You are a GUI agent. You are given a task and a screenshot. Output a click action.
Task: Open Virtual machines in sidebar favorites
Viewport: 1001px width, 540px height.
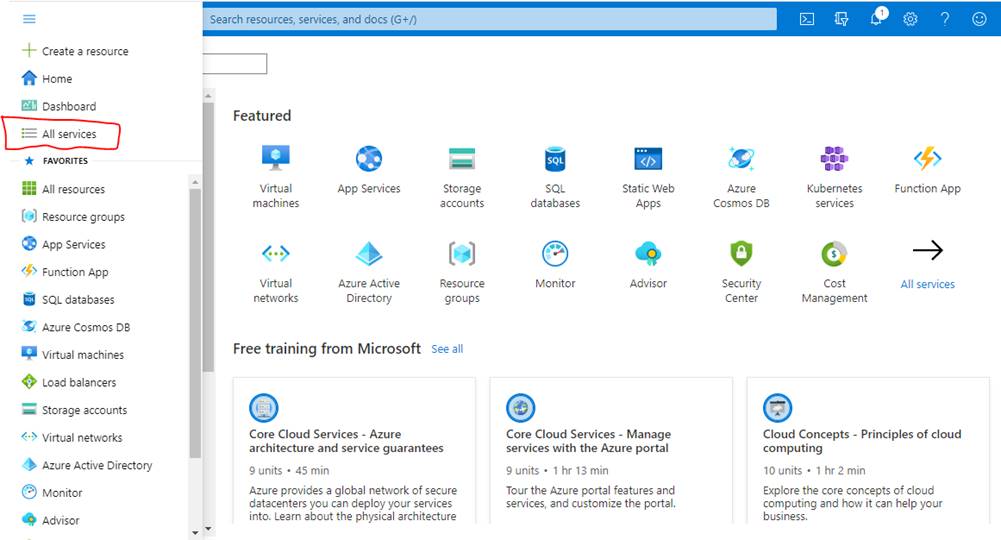tap(73, 354)
